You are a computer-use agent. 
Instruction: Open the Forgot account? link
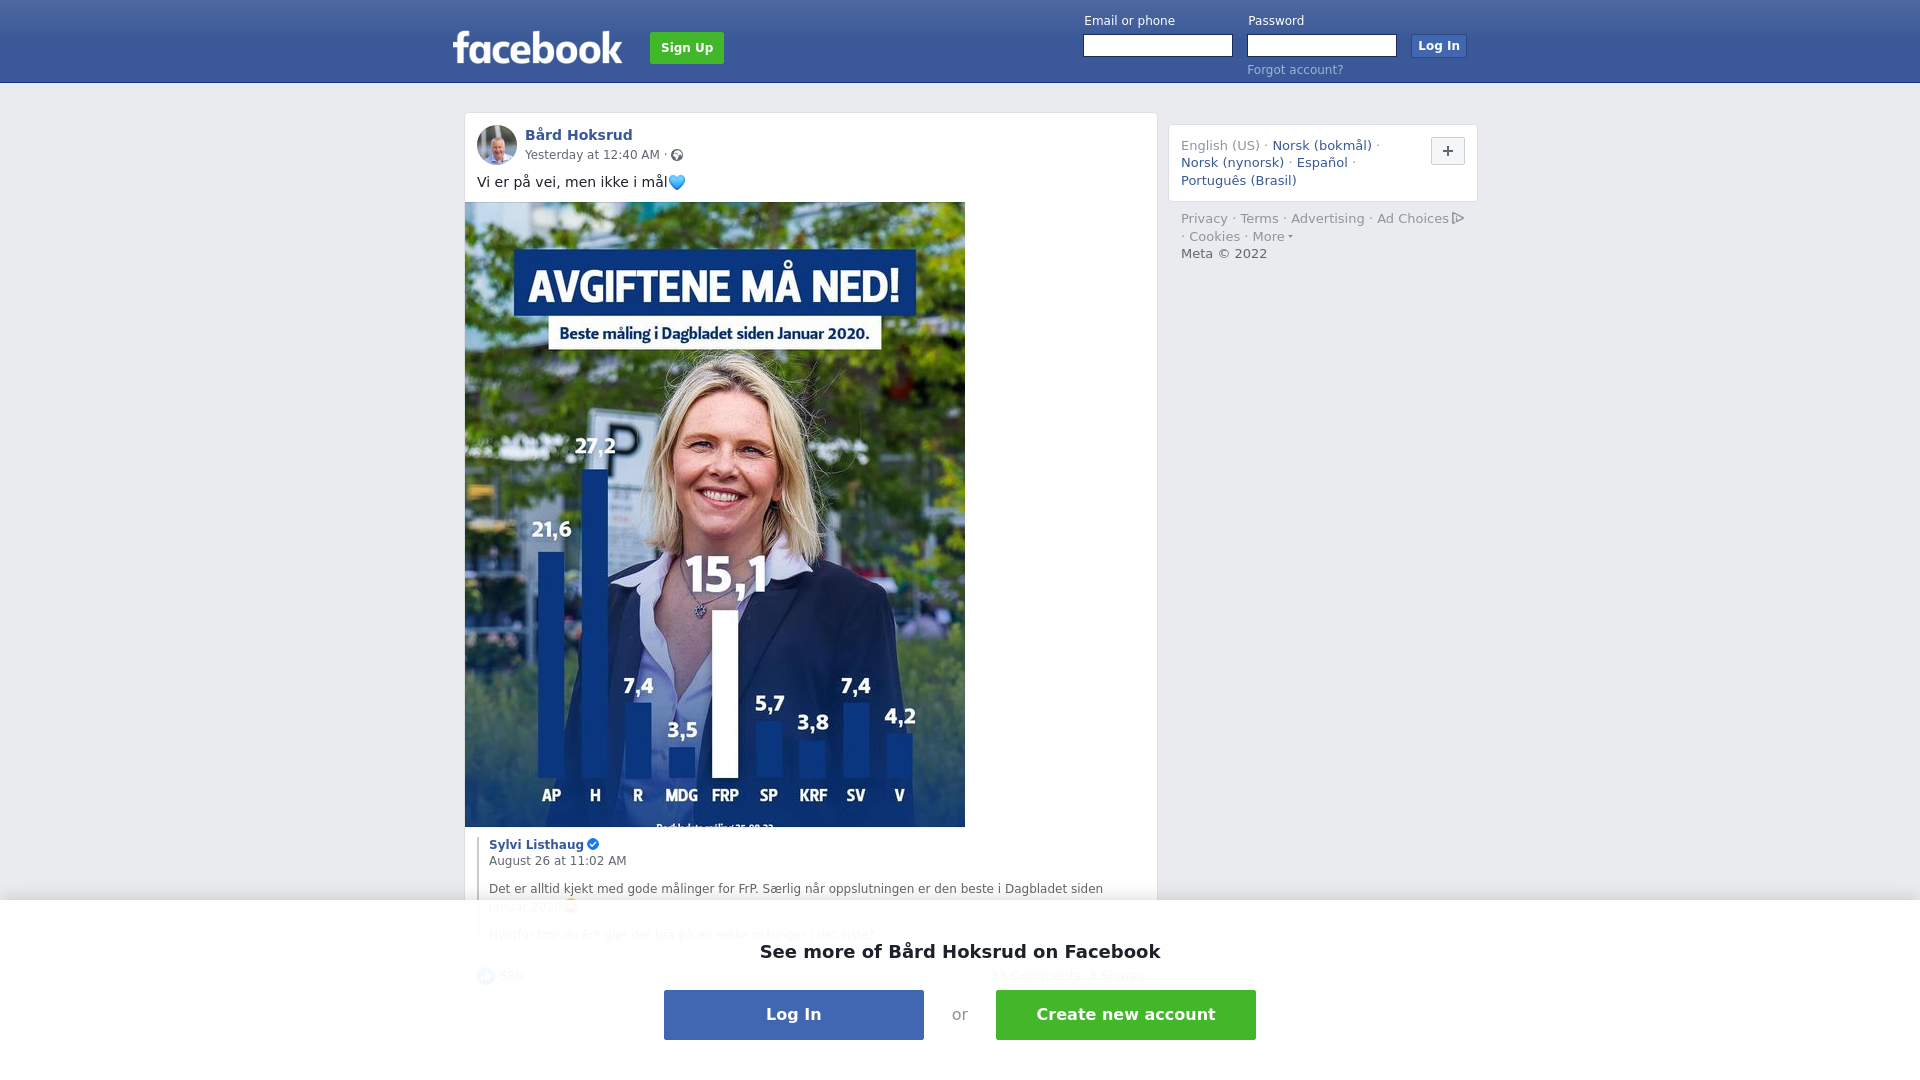pos(1295,70)
